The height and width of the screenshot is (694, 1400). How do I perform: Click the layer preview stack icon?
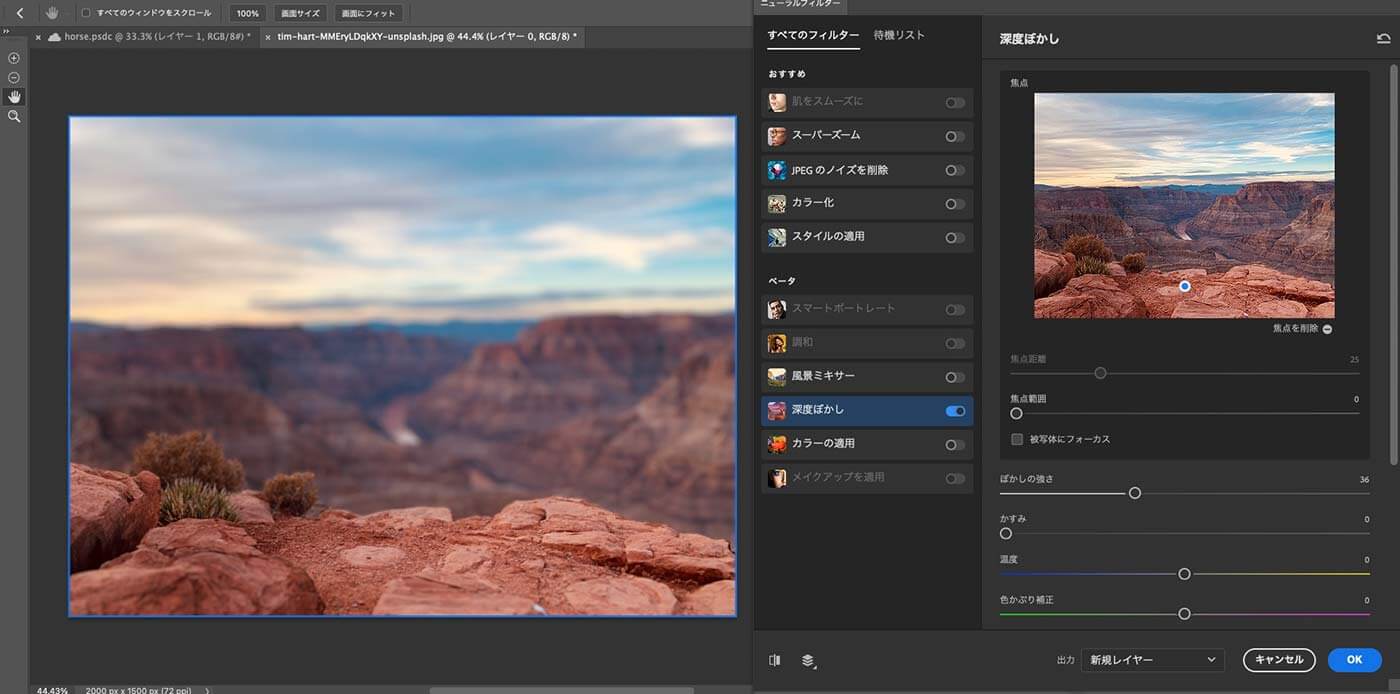[x=808, y=660]
